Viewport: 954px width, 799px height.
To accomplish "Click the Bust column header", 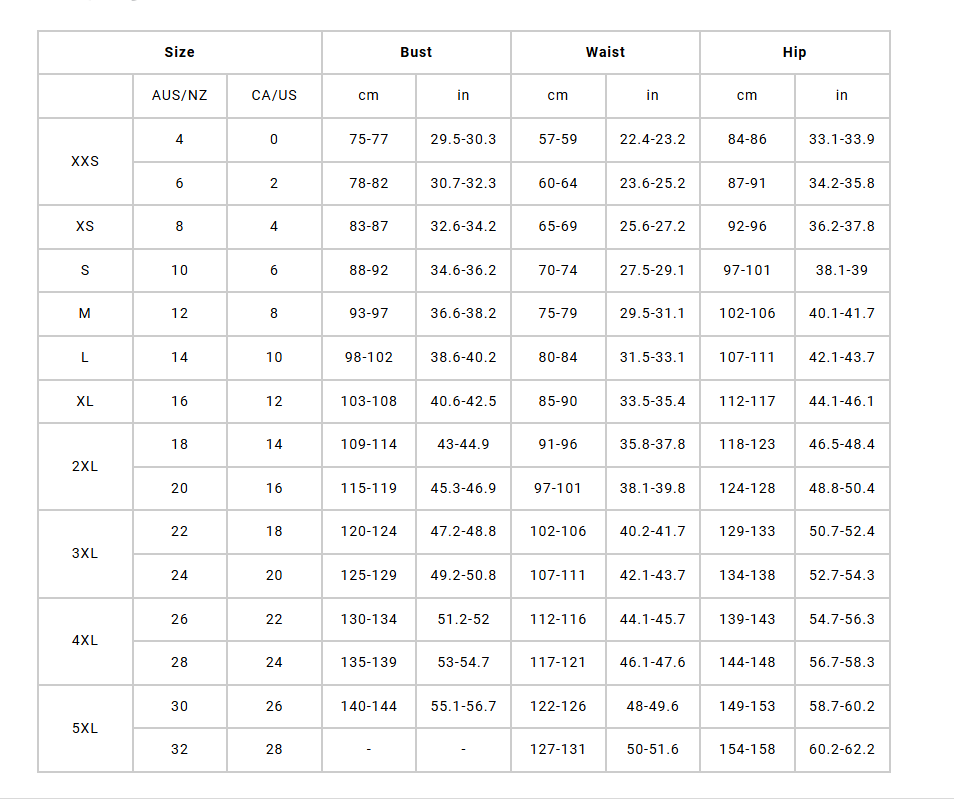I will [x=416, y=52].
